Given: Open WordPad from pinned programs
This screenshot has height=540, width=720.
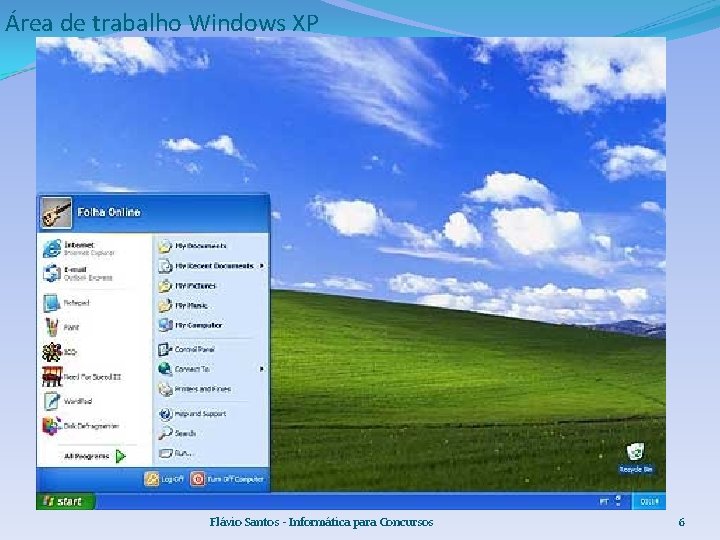Looking at the screenshot, I should click(68, 401).
